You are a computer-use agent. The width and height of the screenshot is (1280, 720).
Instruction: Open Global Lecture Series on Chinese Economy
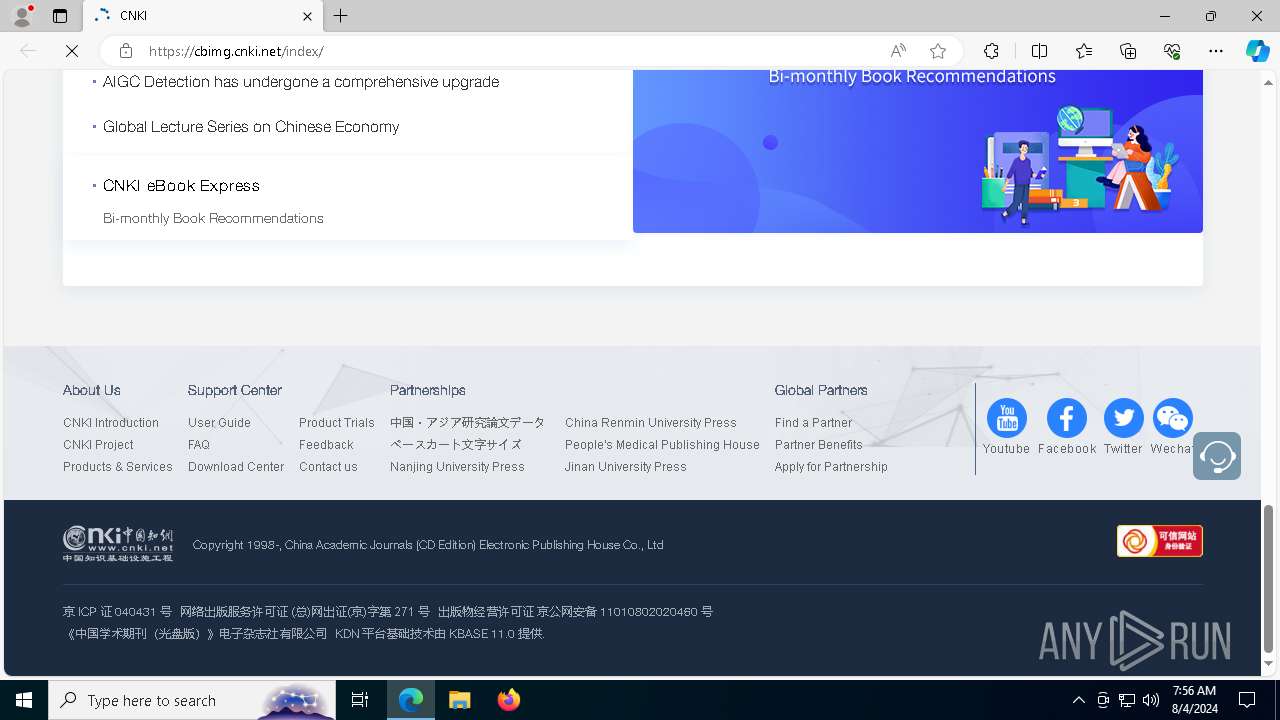[251, 127]
